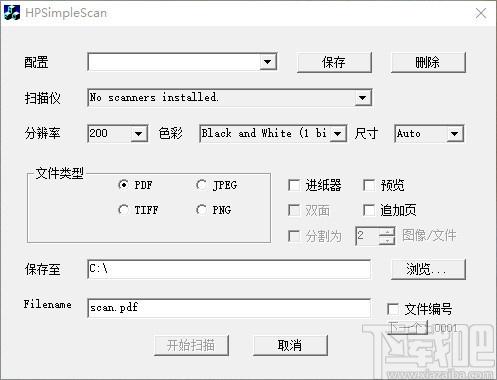Click the Filename field scan.pdf

point(229,307)
